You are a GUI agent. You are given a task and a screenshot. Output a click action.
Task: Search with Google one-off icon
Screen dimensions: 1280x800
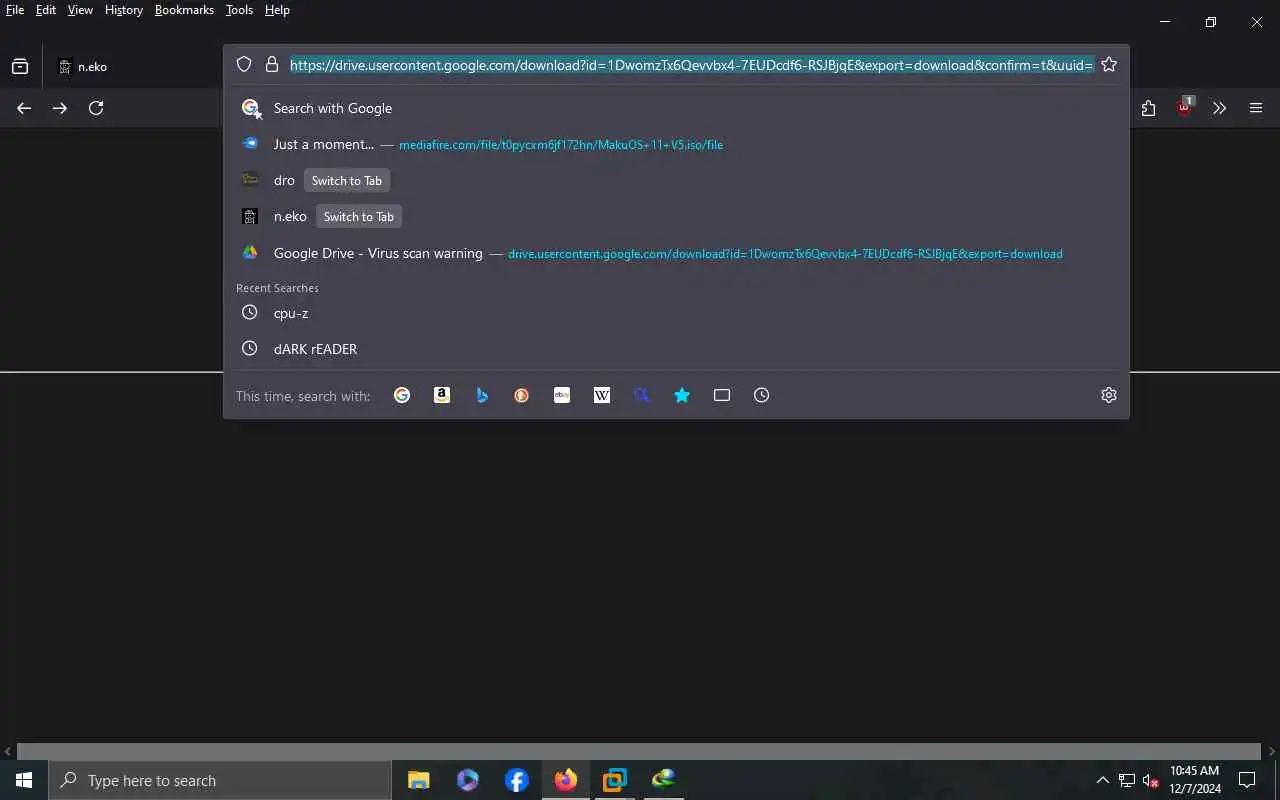pos(402,395)
